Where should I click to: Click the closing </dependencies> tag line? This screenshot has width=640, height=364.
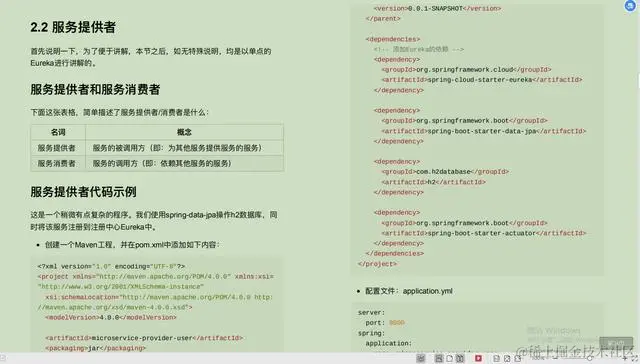point(395,253)
